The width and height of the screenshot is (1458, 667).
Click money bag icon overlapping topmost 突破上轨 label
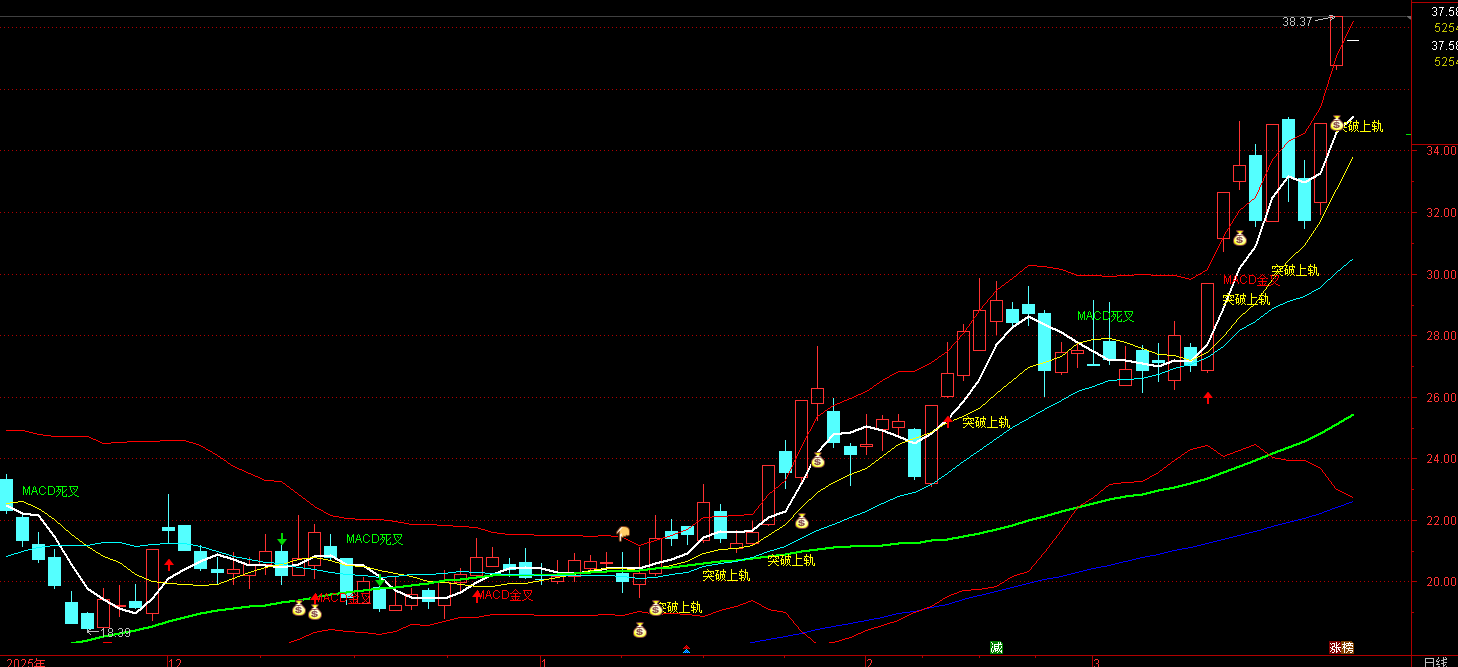1337,124
